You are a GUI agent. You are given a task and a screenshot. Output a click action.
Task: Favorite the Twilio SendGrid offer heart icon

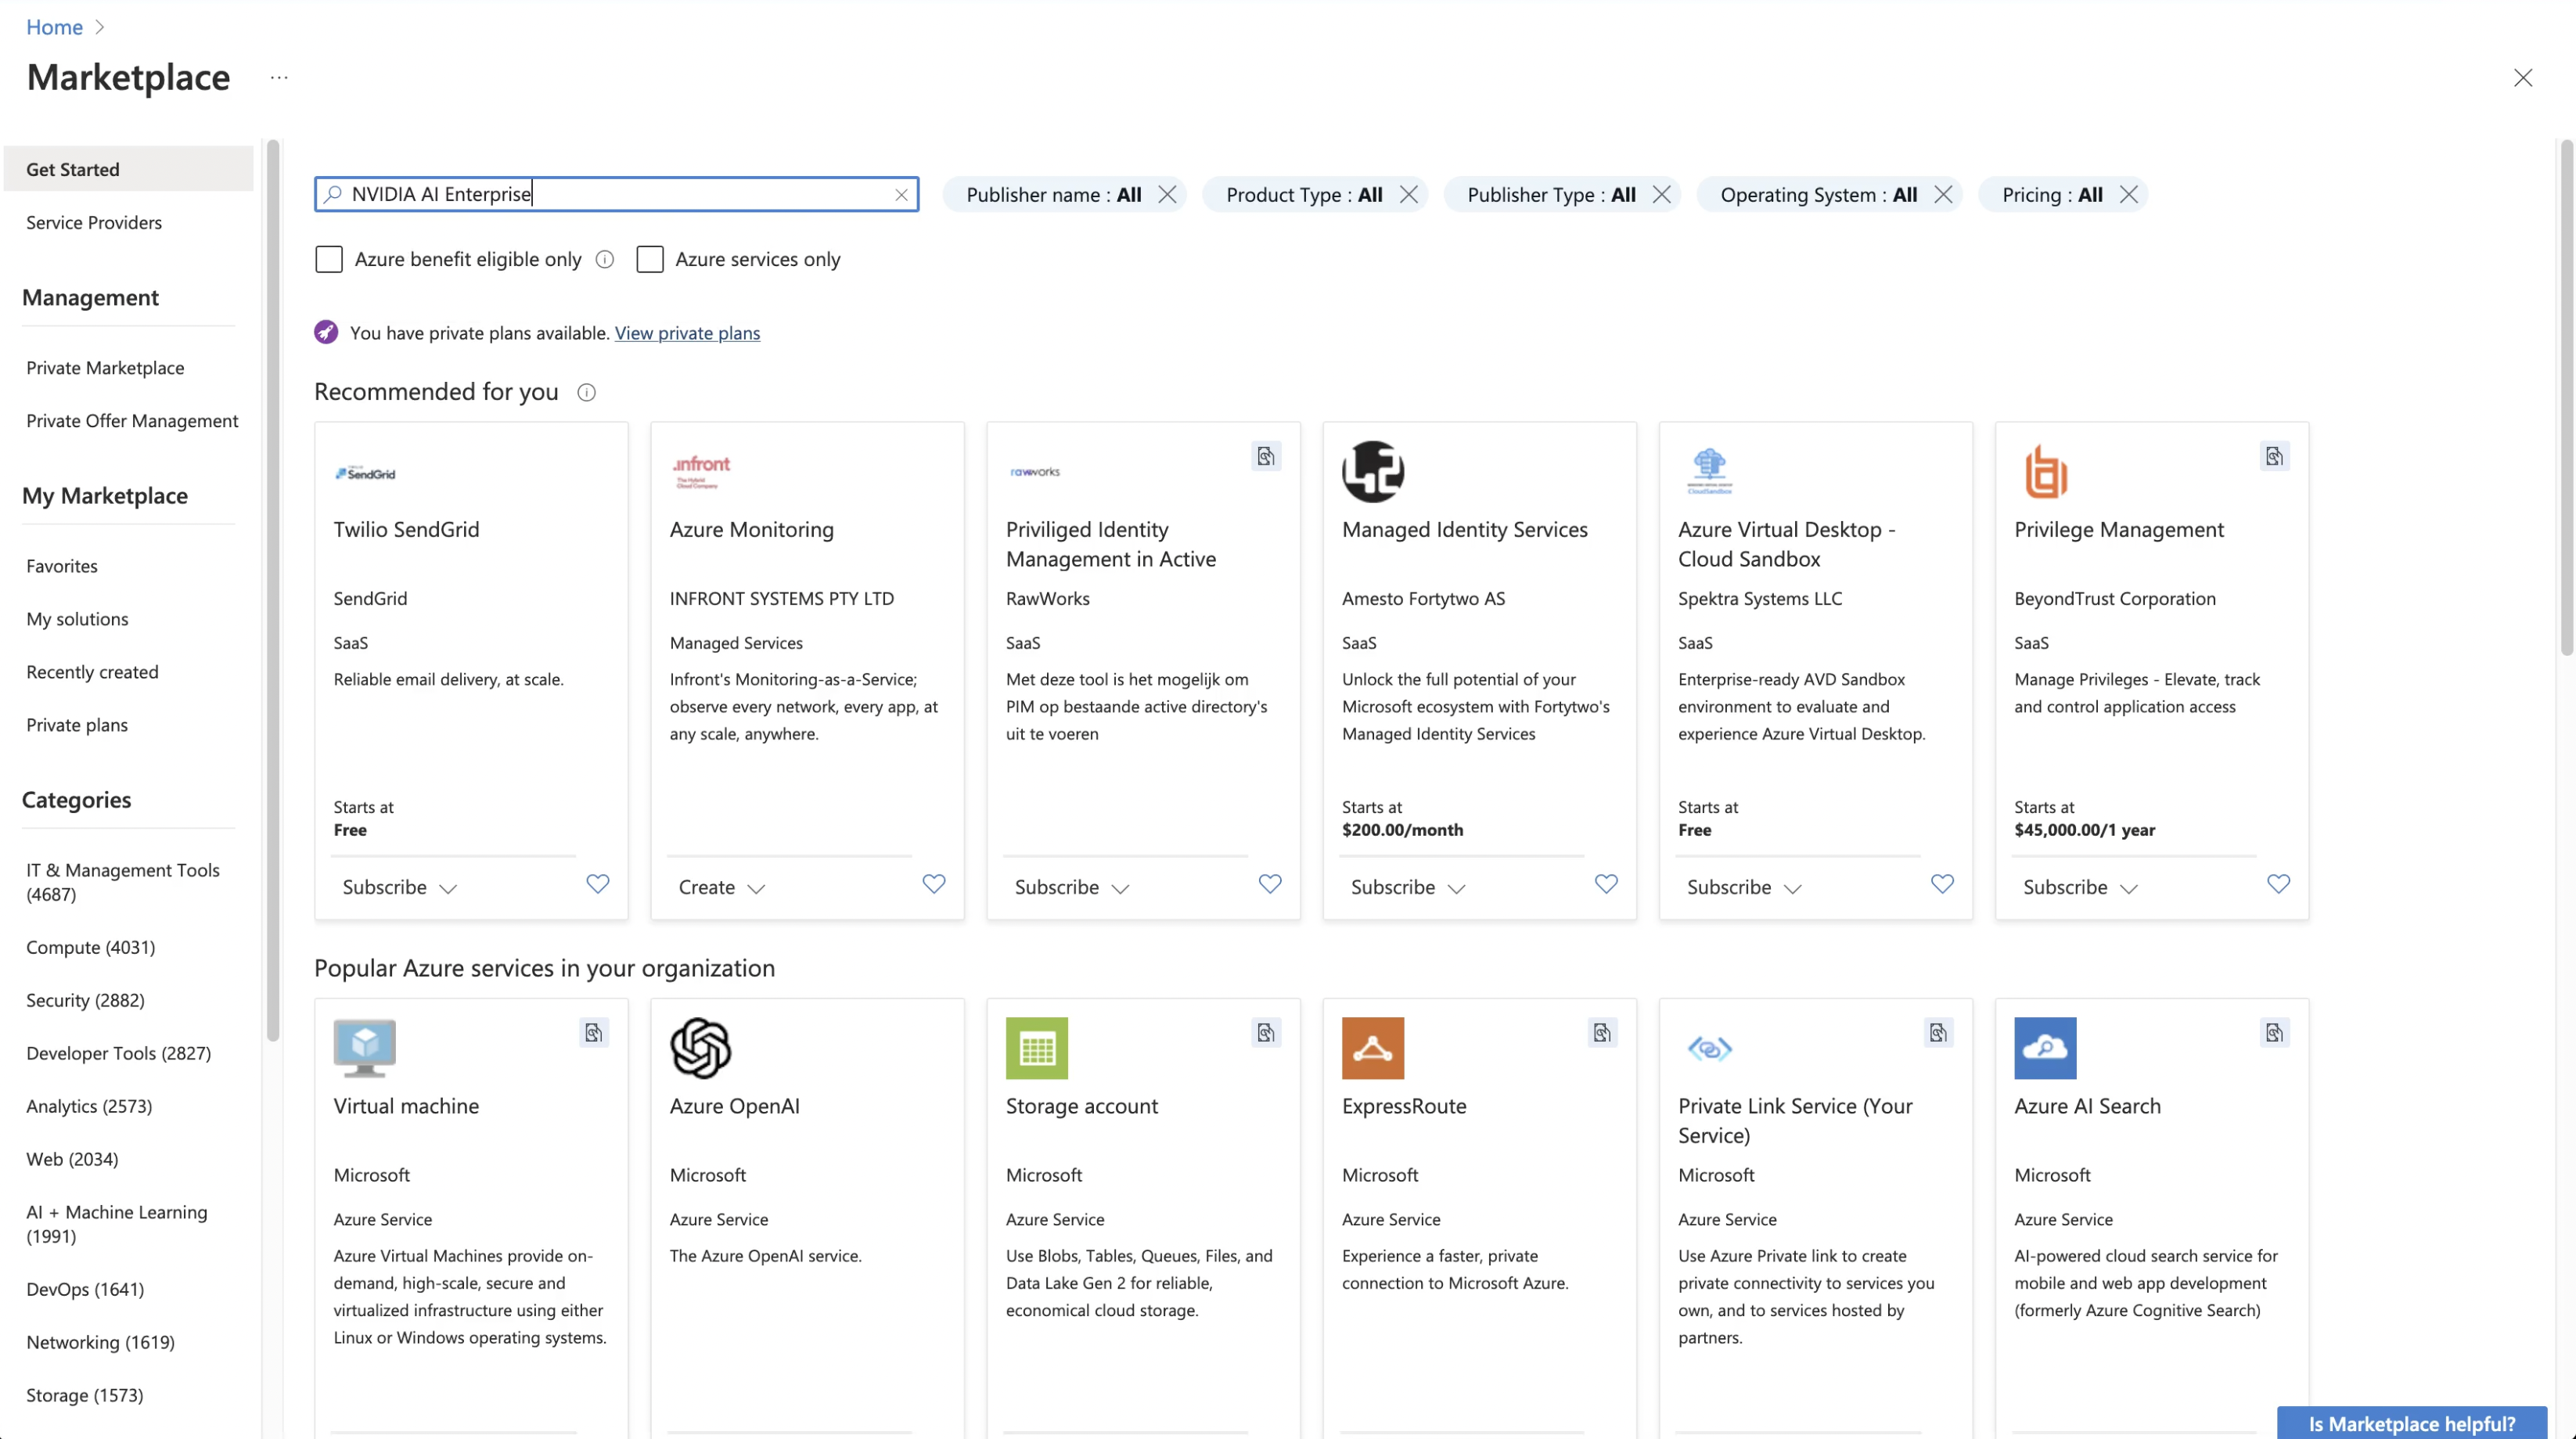(597, 884)
